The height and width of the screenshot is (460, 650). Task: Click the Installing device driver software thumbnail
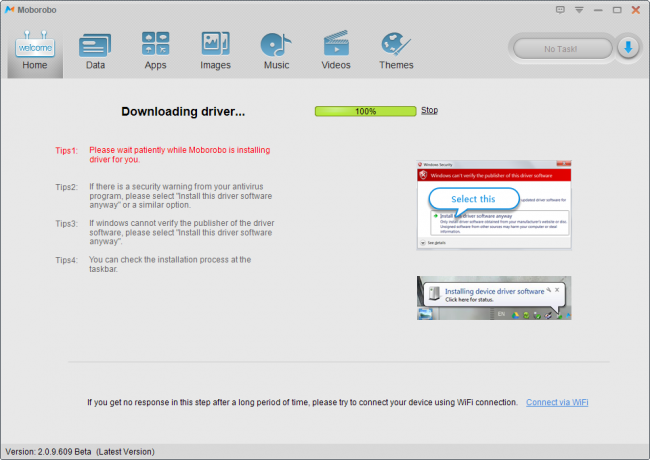[x=494, y=298]
